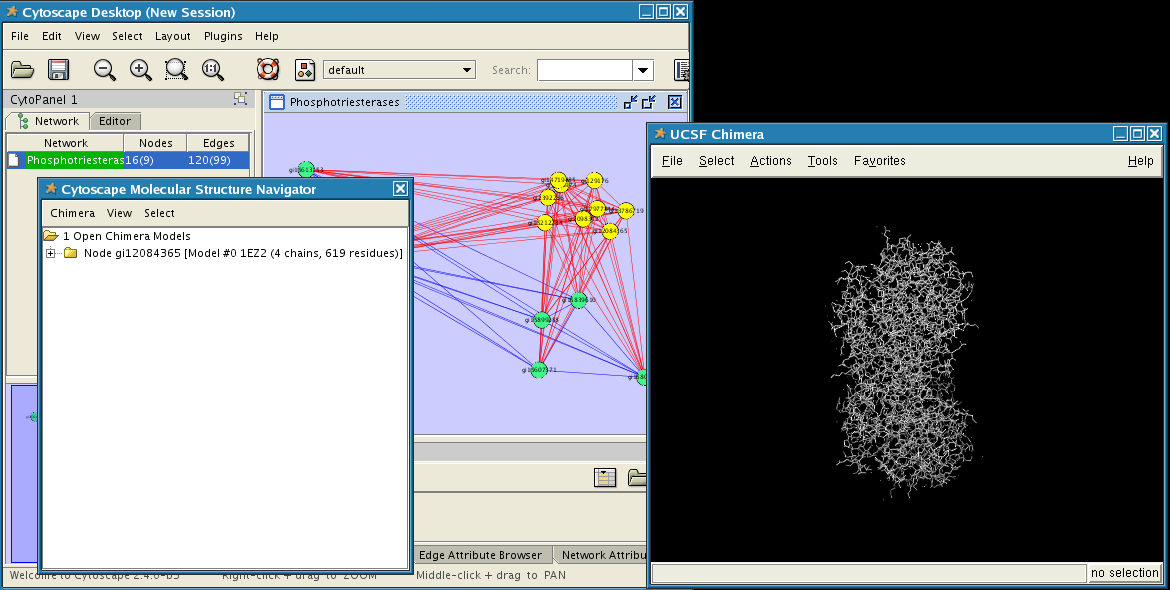The height and width of the screenshot is (590, 1170).
Task: Click the 'no selection' status button
Action: tap(1124, 573)
